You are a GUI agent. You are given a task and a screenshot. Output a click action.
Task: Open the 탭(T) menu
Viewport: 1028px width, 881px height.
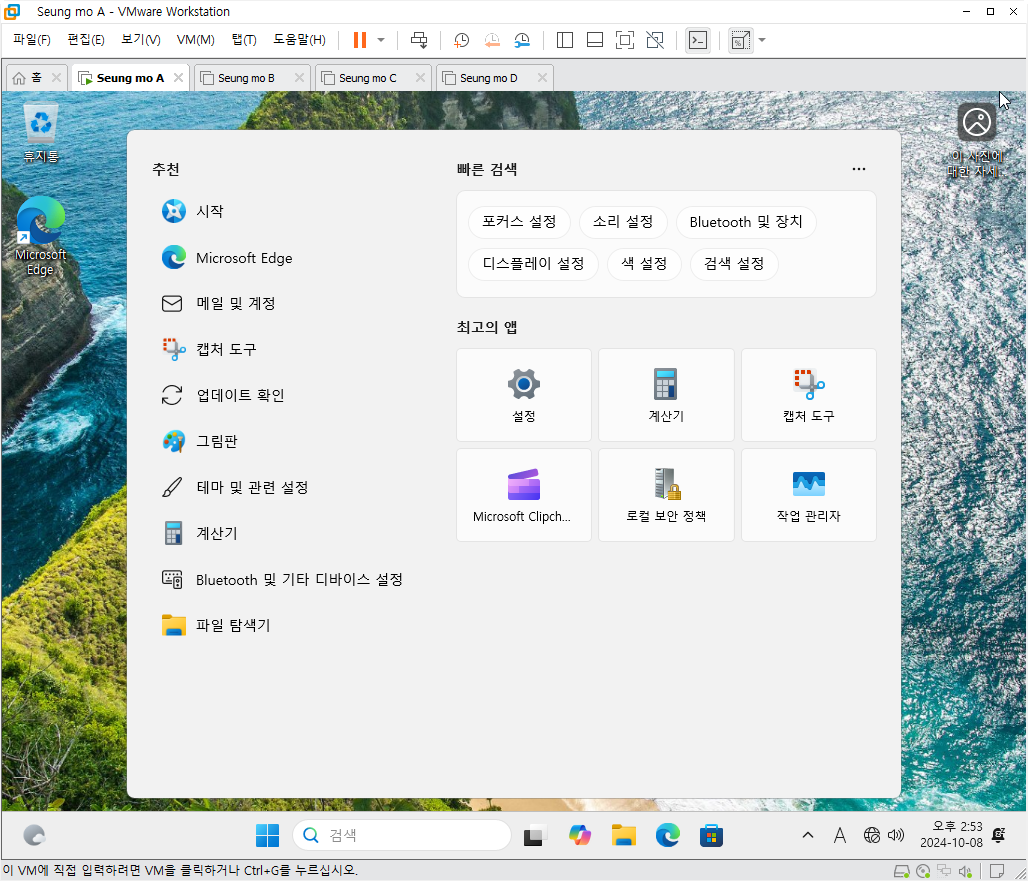pyautogui.click(x=244, y=40)
